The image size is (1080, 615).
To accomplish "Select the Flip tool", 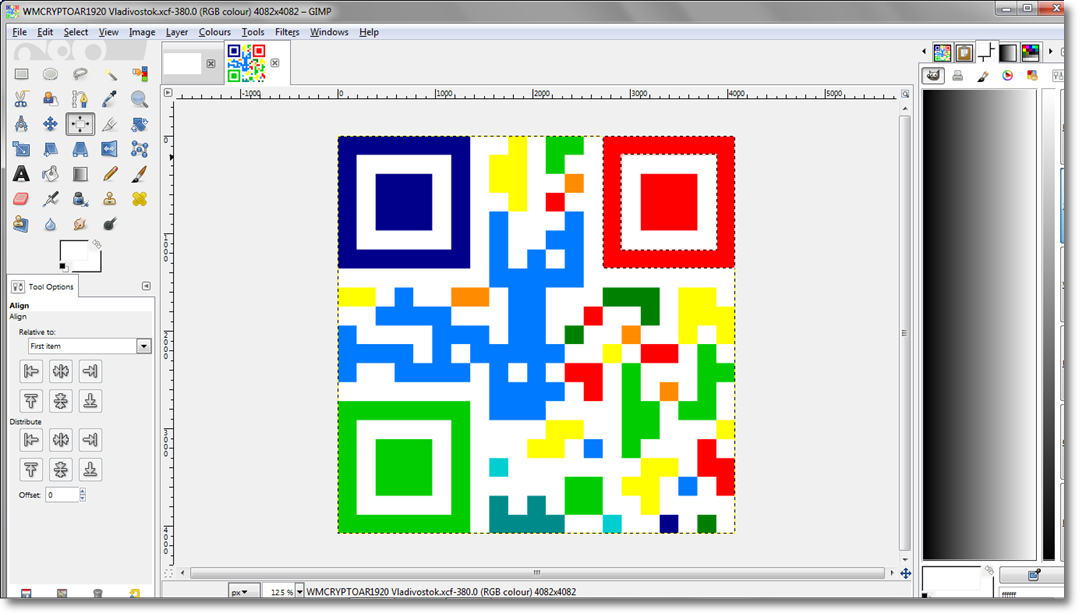I will click(110, 149).
